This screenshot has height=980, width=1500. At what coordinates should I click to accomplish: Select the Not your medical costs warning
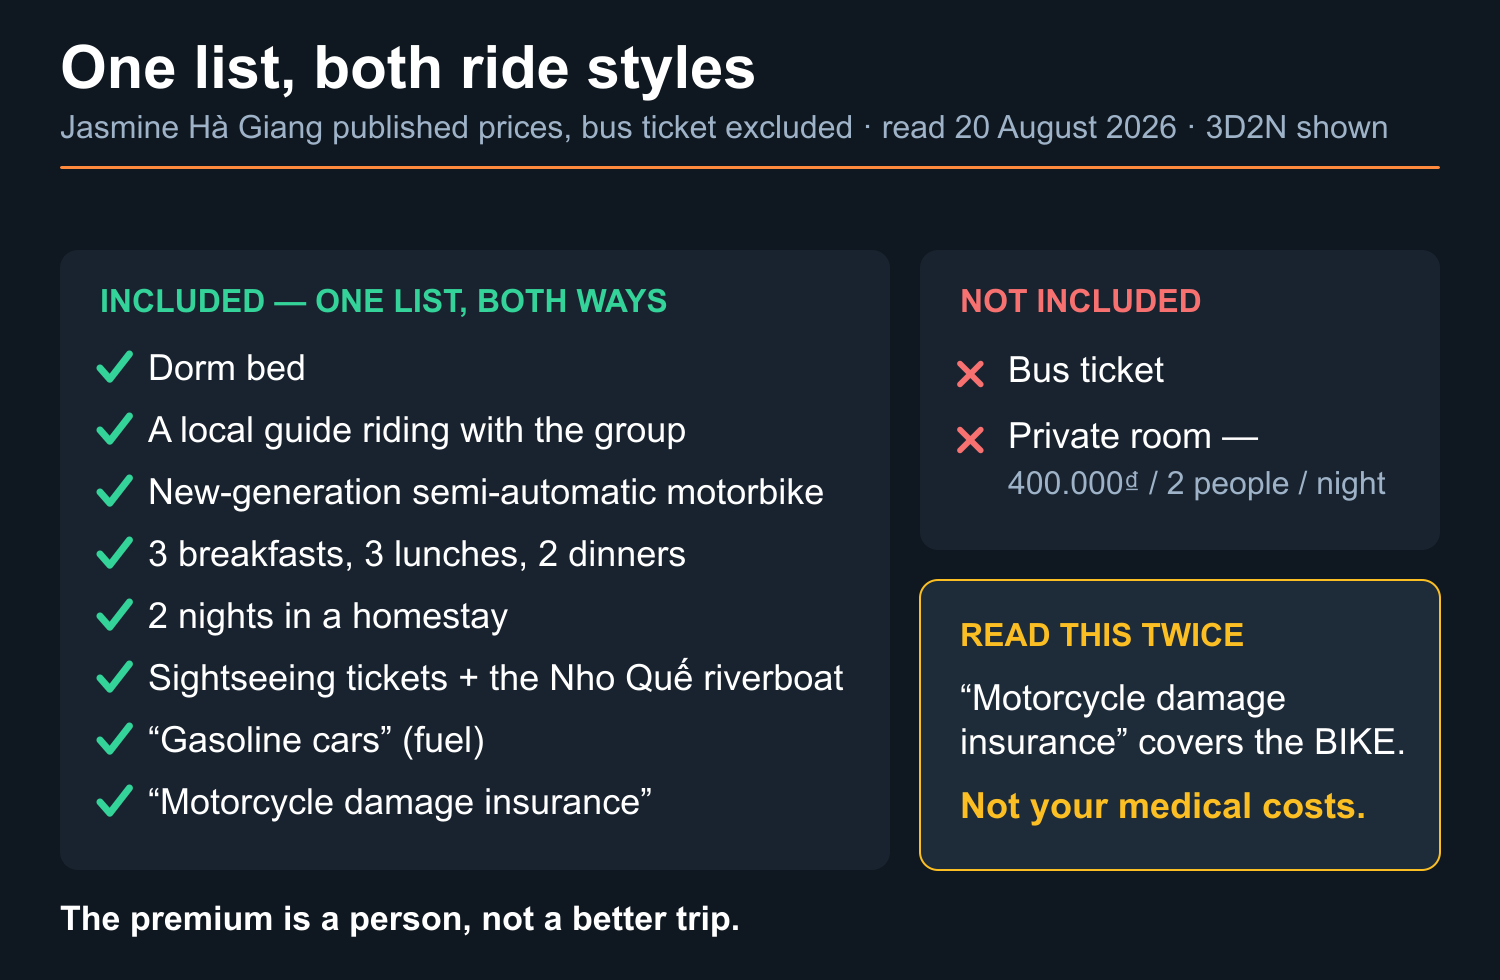[1162, 806]
